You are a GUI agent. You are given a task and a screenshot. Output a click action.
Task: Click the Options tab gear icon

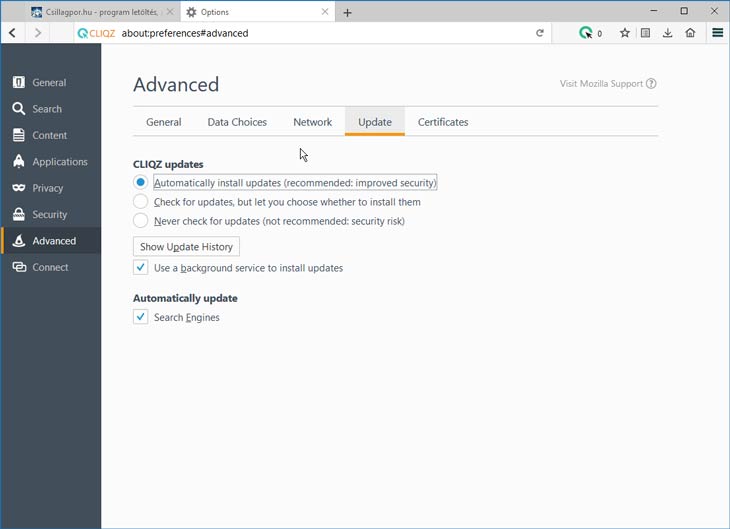pyautogui.click(x=191, y=12)
